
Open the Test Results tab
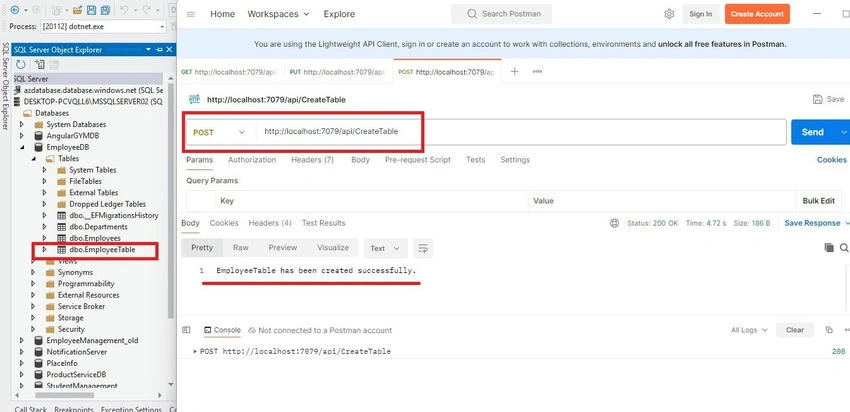click(324, 223)
